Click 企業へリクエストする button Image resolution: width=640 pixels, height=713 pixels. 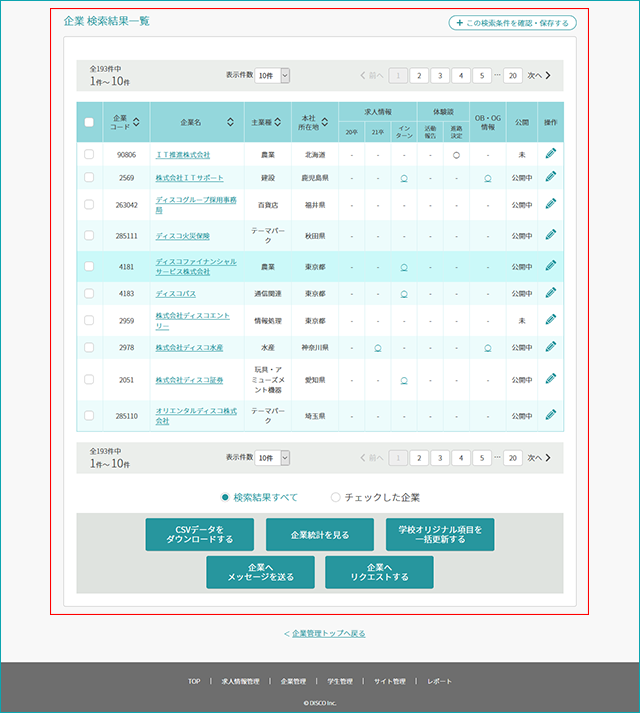tap(379, 572)
